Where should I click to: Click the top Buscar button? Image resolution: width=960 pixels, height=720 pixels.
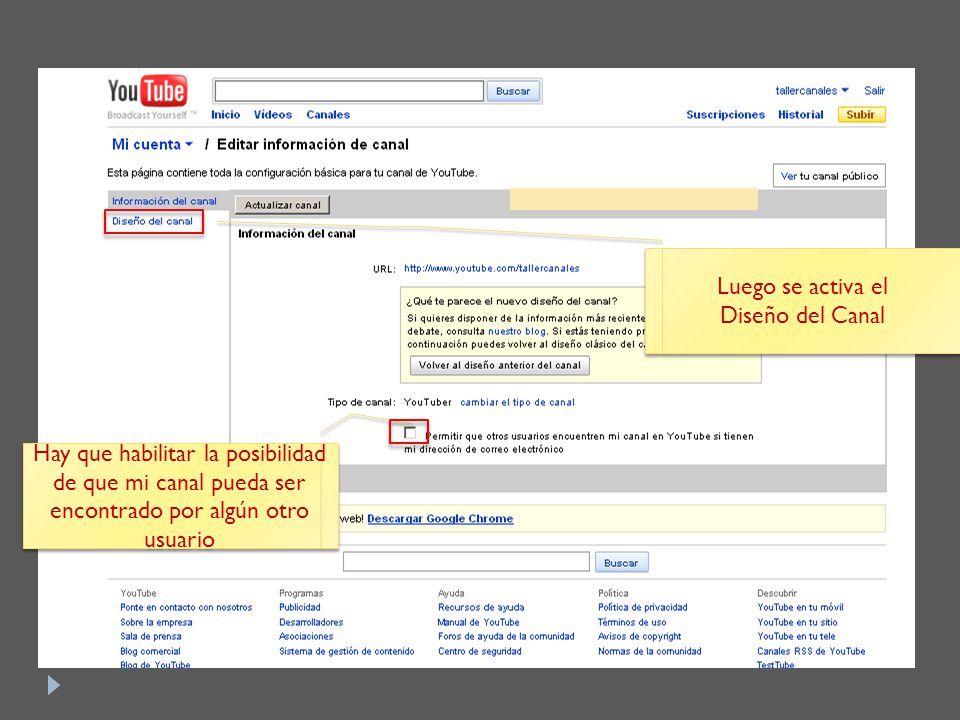(513, 91)
